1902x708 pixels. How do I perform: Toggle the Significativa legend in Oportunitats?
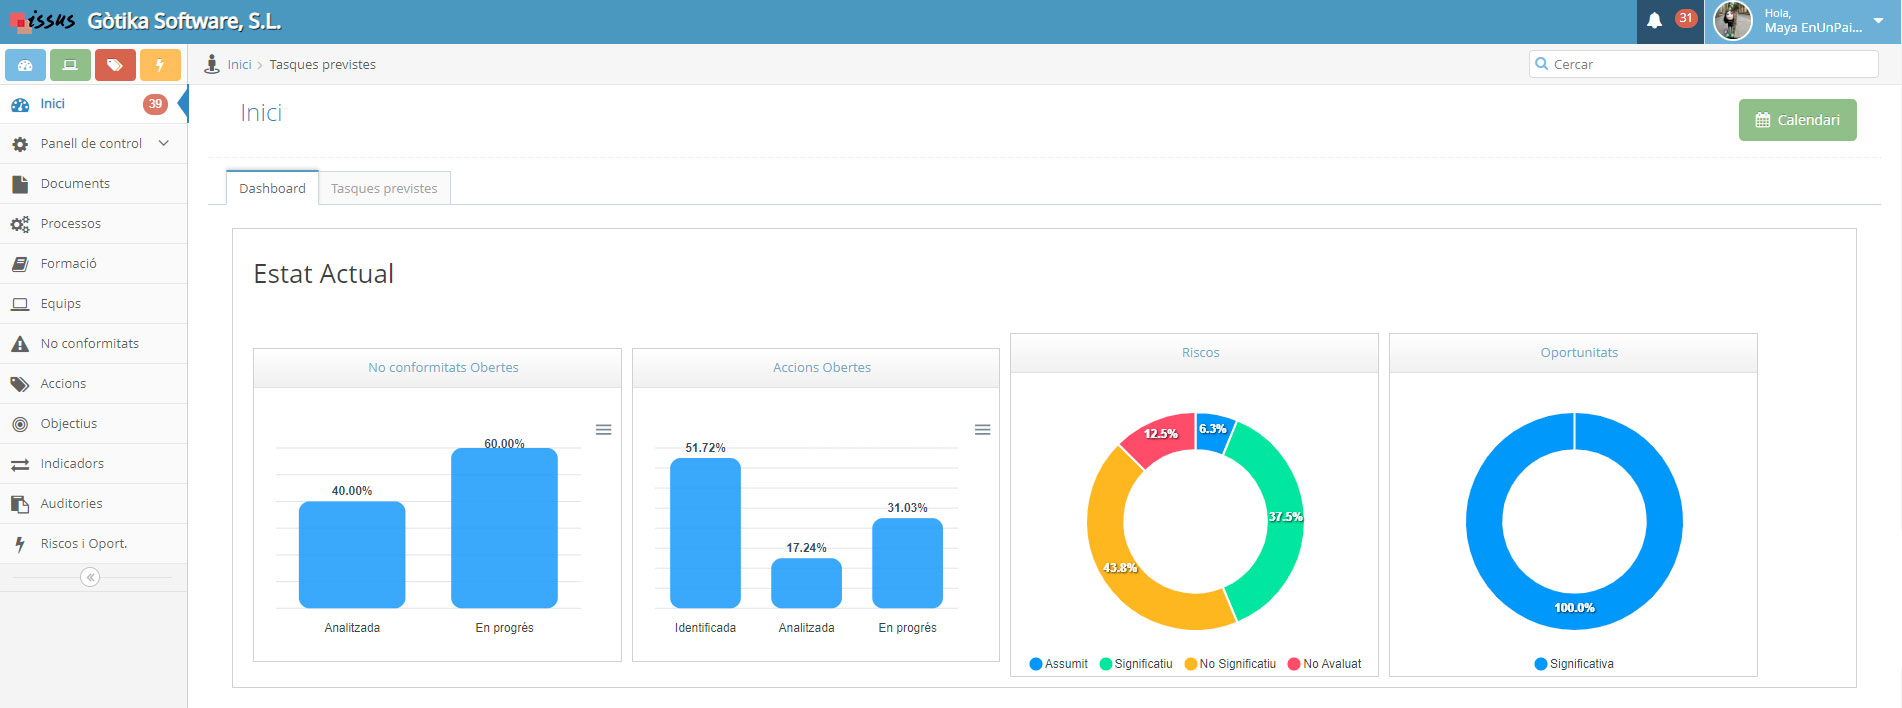[1574, 664]
